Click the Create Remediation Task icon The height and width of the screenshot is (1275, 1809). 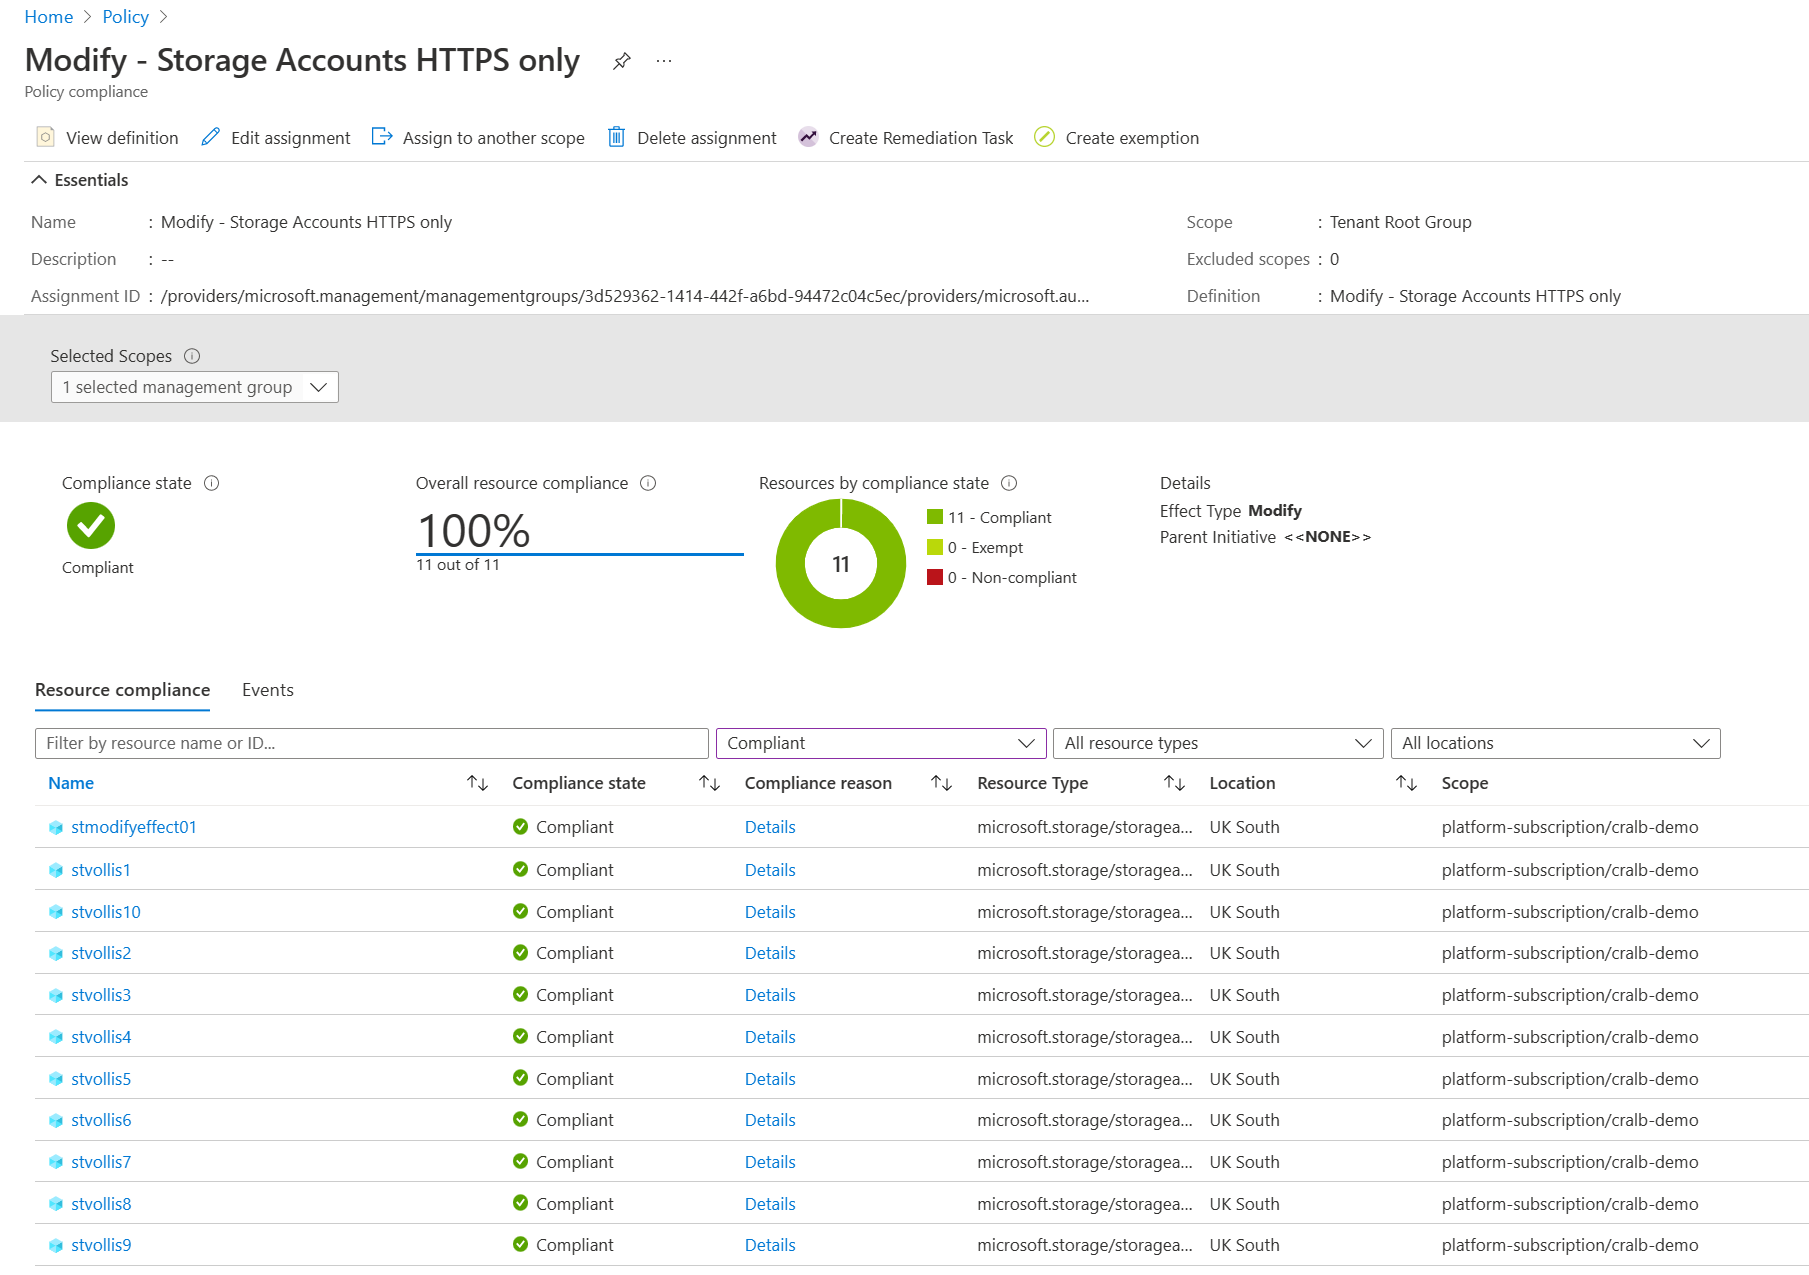click(x=808, y=137)
